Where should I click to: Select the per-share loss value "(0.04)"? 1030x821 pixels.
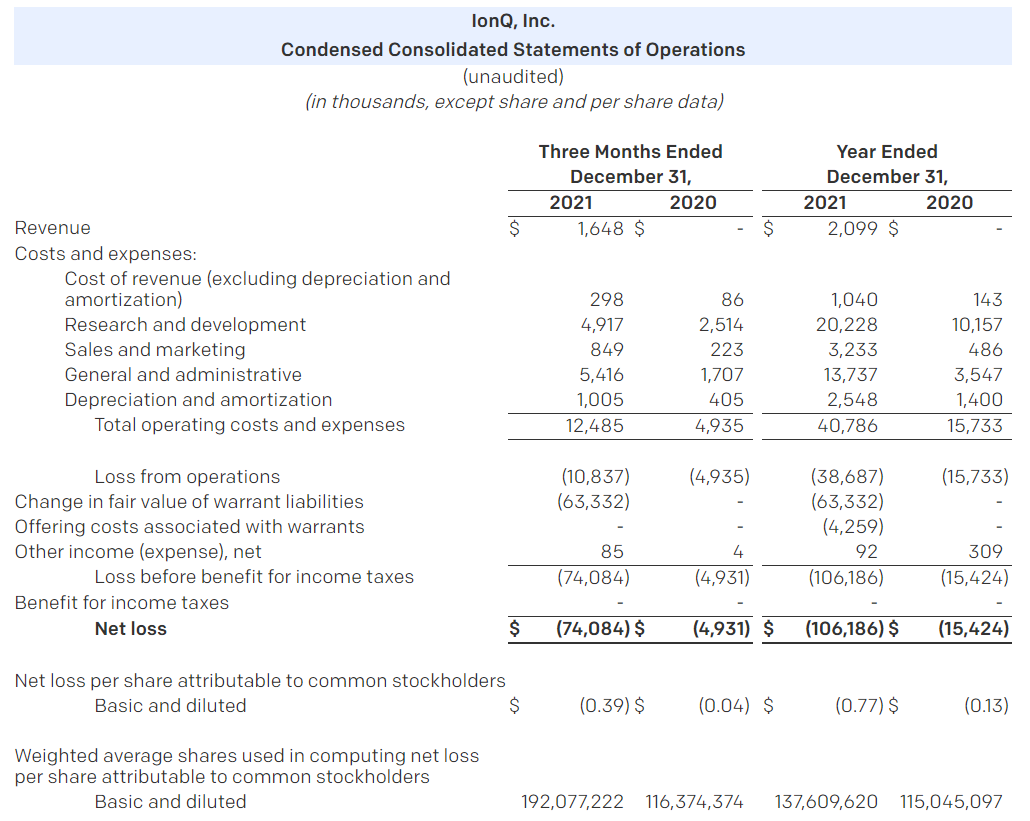724,705
